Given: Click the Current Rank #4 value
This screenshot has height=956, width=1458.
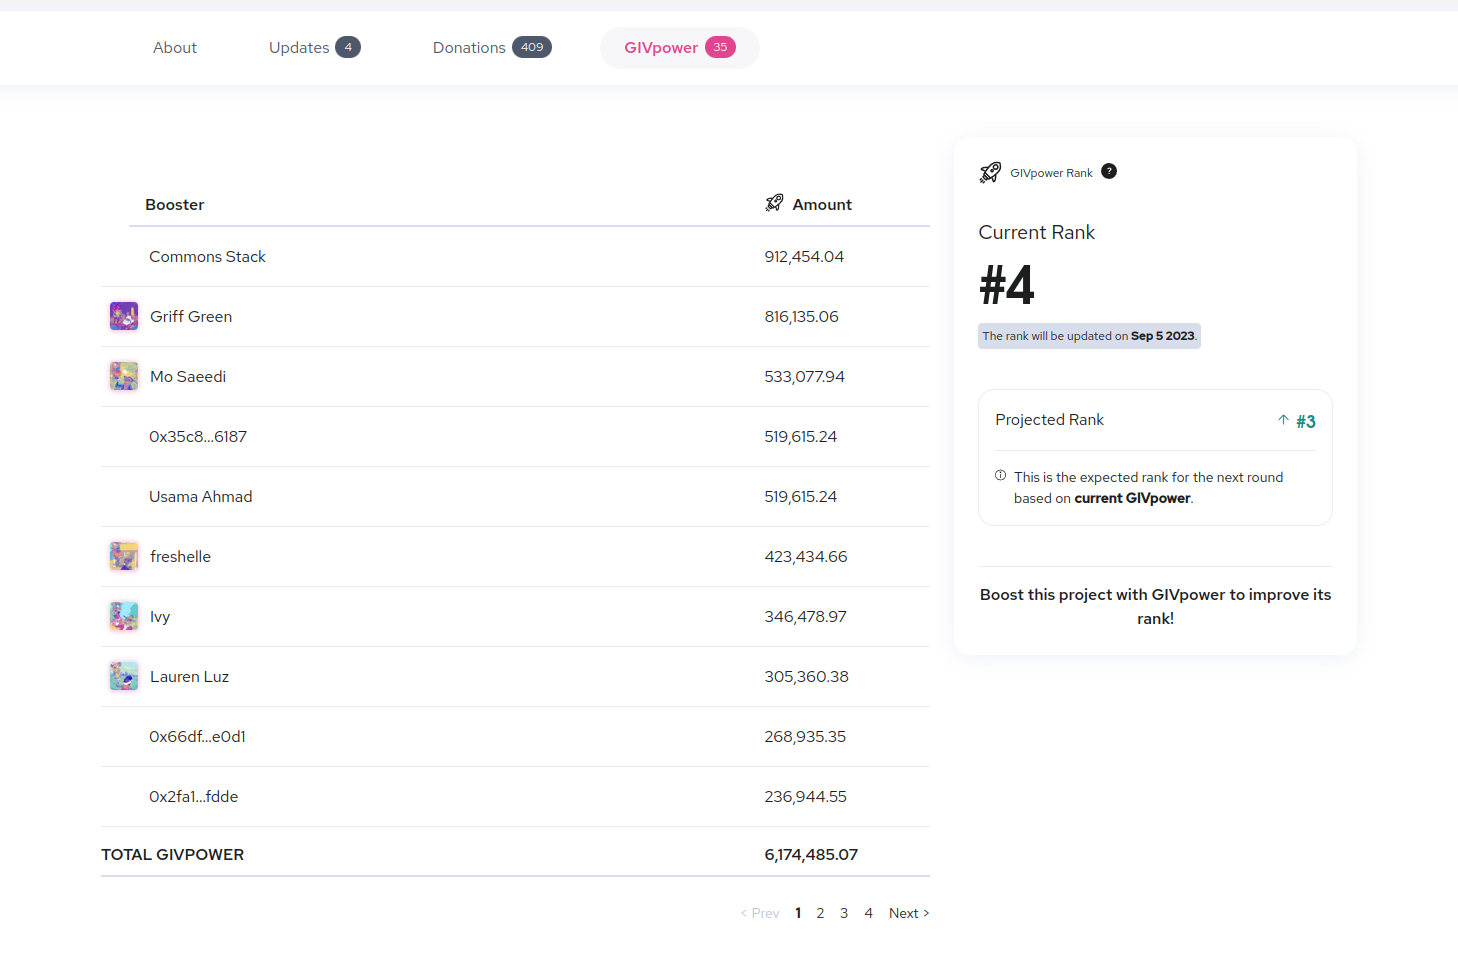Looking at the screenshot, I should [1007, 285].
